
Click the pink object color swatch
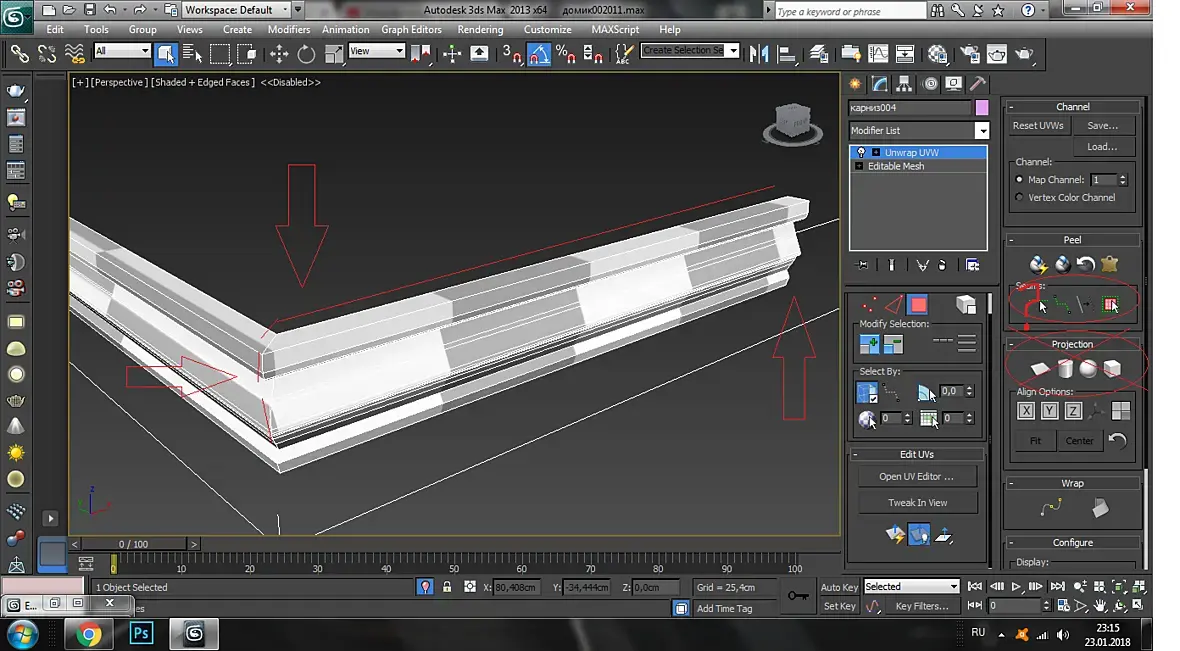(982, 108)
